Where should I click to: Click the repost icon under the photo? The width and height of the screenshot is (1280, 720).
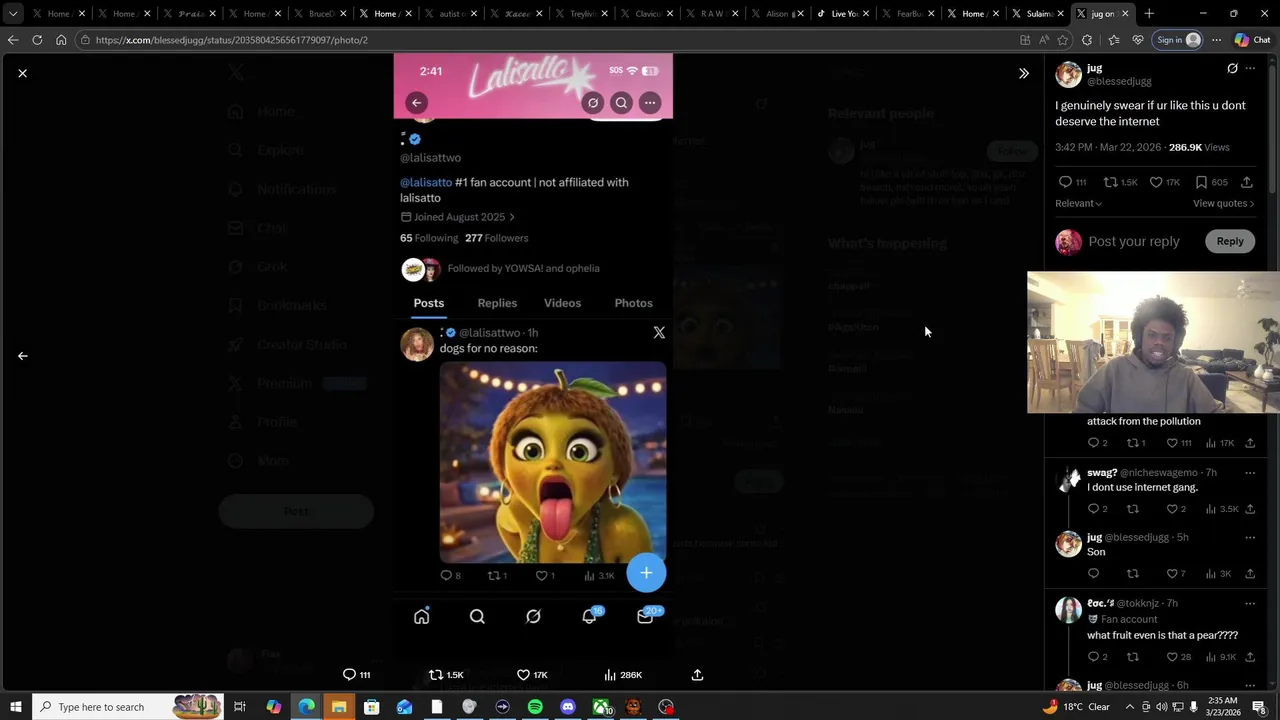click(436, 675)
